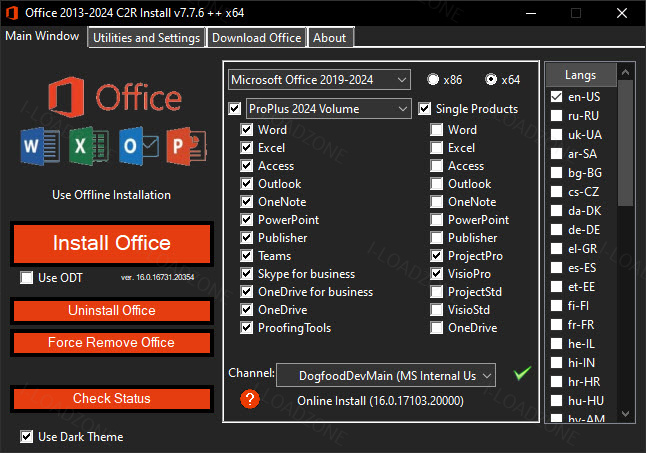Open the Download Office tab

[x=256, y=38]
